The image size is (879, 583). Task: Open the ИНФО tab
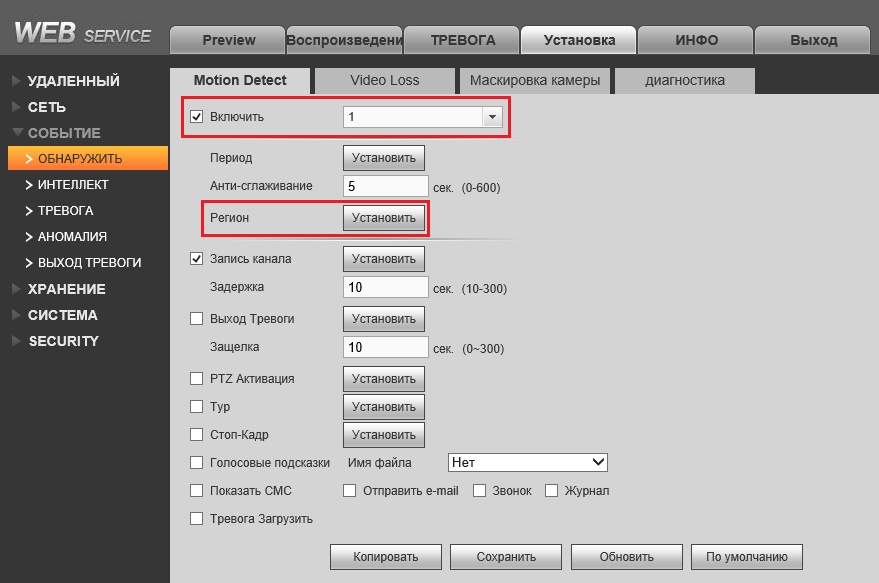point(696,40)
